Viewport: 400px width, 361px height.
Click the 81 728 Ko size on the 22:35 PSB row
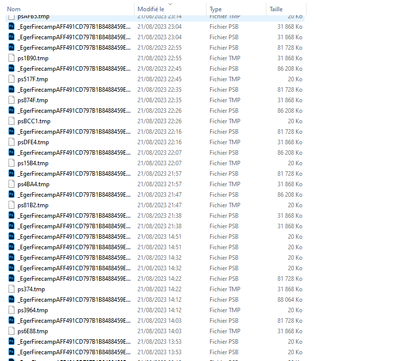coord(290,89)
